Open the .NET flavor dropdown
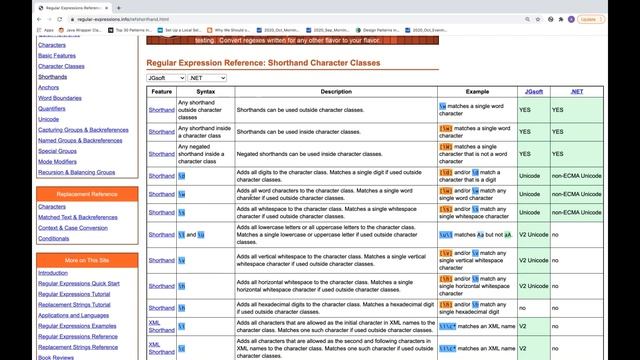640x360 pixels. point(207,78)
